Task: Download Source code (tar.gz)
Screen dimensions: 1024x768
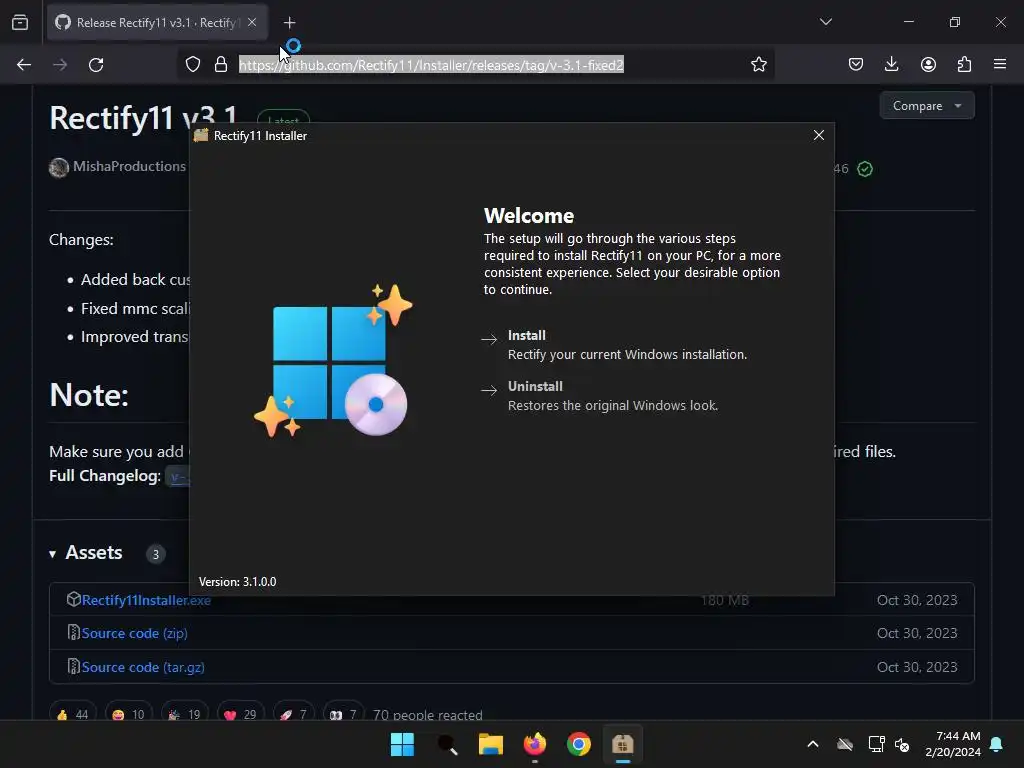Action: (143, 667)
